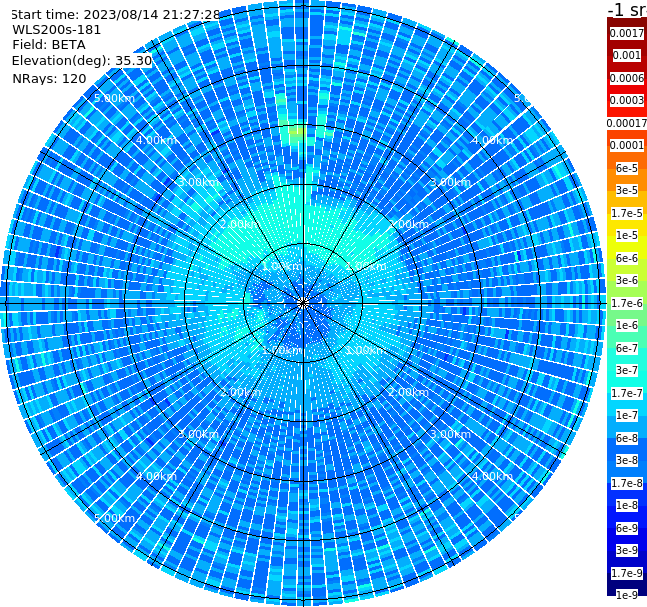Click the NRays: 120 label
The width and height of the screenshot is (647, 607).
[49, 78]
